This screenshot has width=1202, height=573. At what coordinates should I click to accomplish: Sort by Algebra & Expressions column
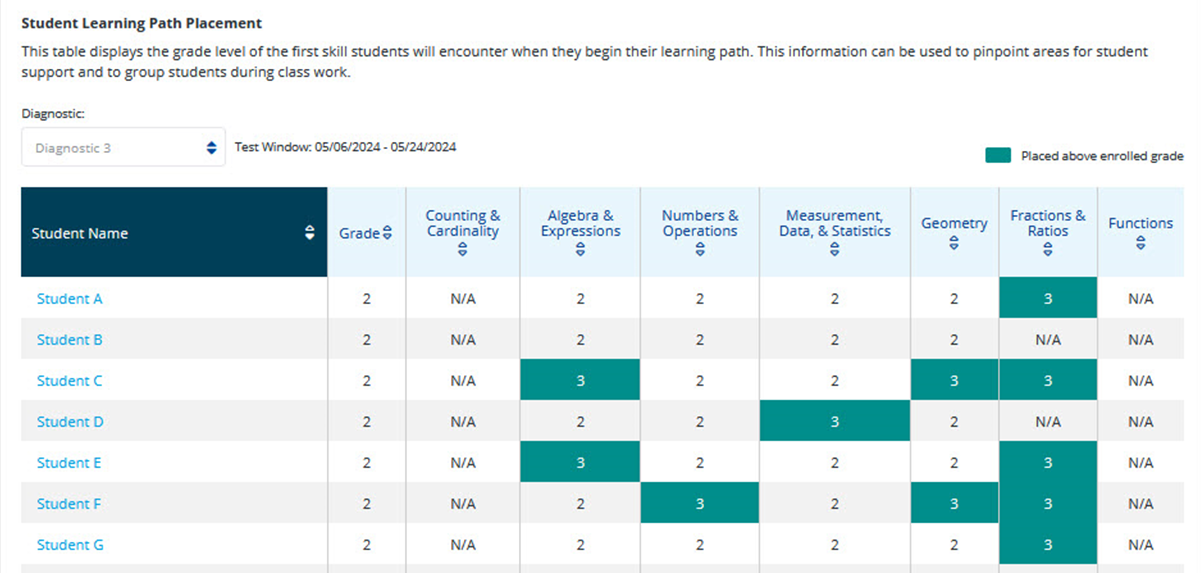(x=580, y=251)
